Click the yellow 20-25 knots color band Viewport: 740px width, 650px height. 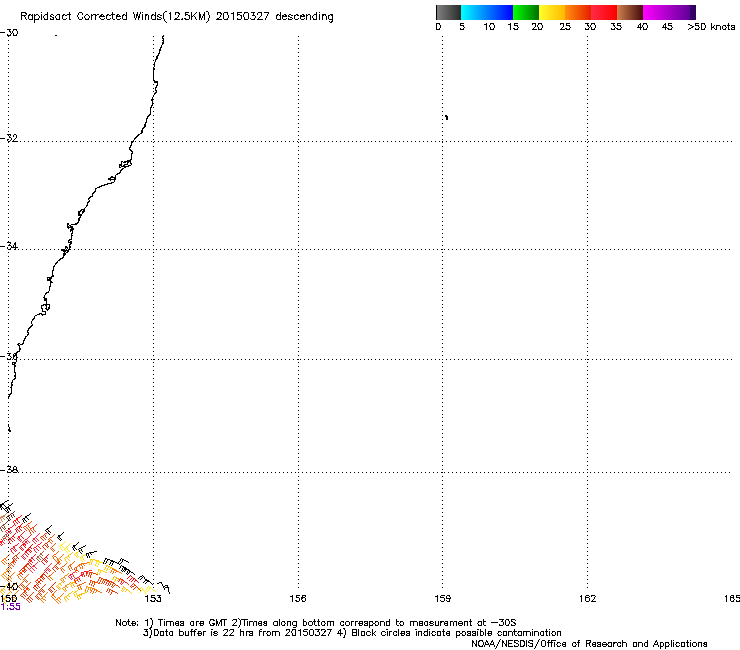(x=552, y=12)
